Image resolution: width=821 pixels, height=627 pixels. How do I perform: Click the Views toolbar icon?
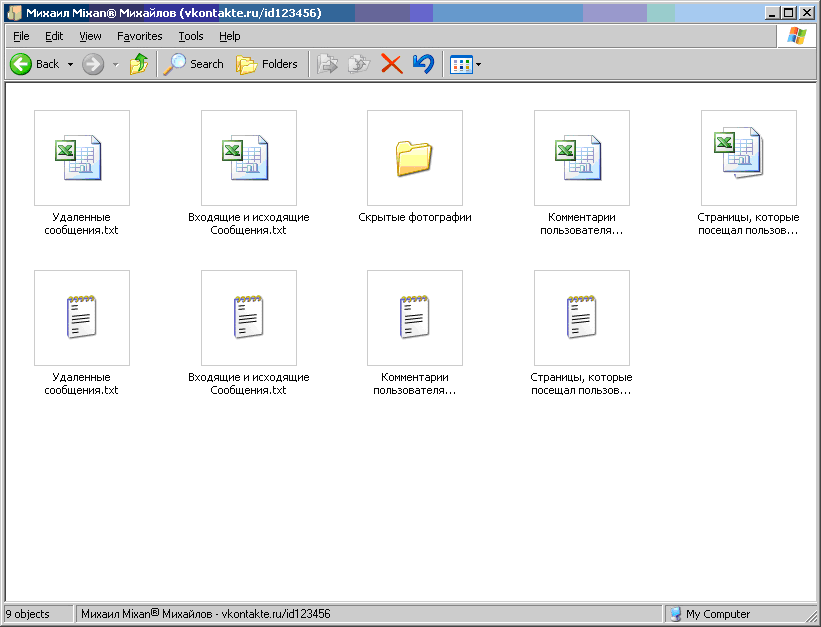click(461, 64)
